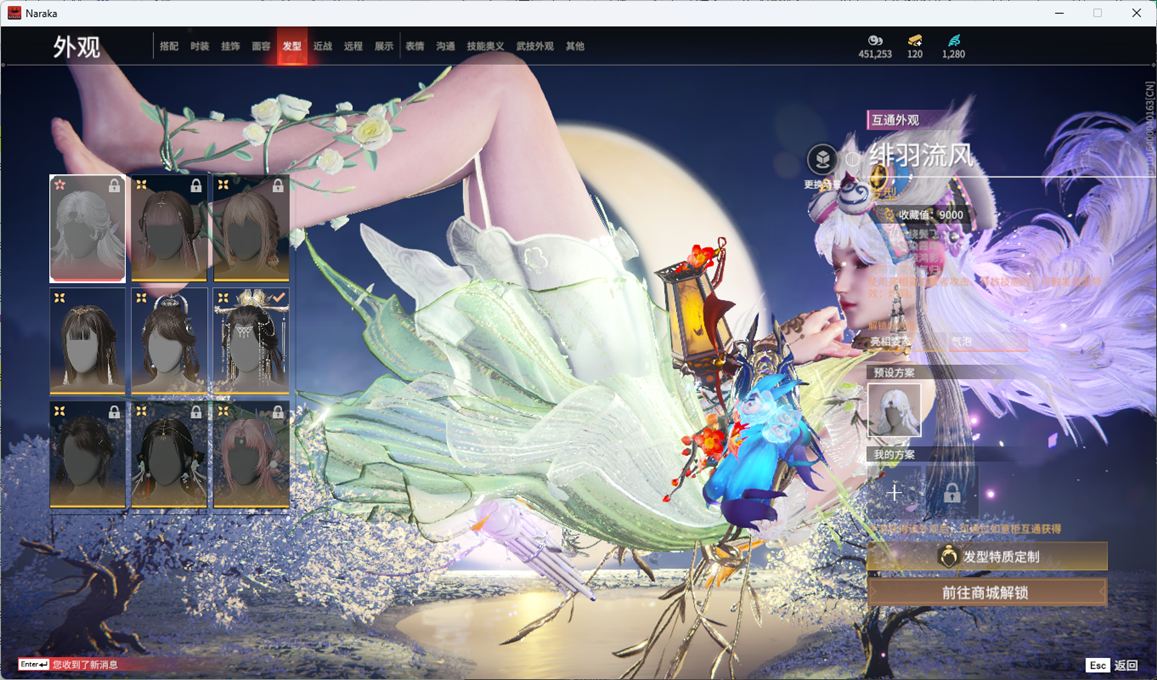Choose the pink-haired locked hairstyle
Image resolution: width=1157 pixels, height=680 pixels.
[251, 454]
